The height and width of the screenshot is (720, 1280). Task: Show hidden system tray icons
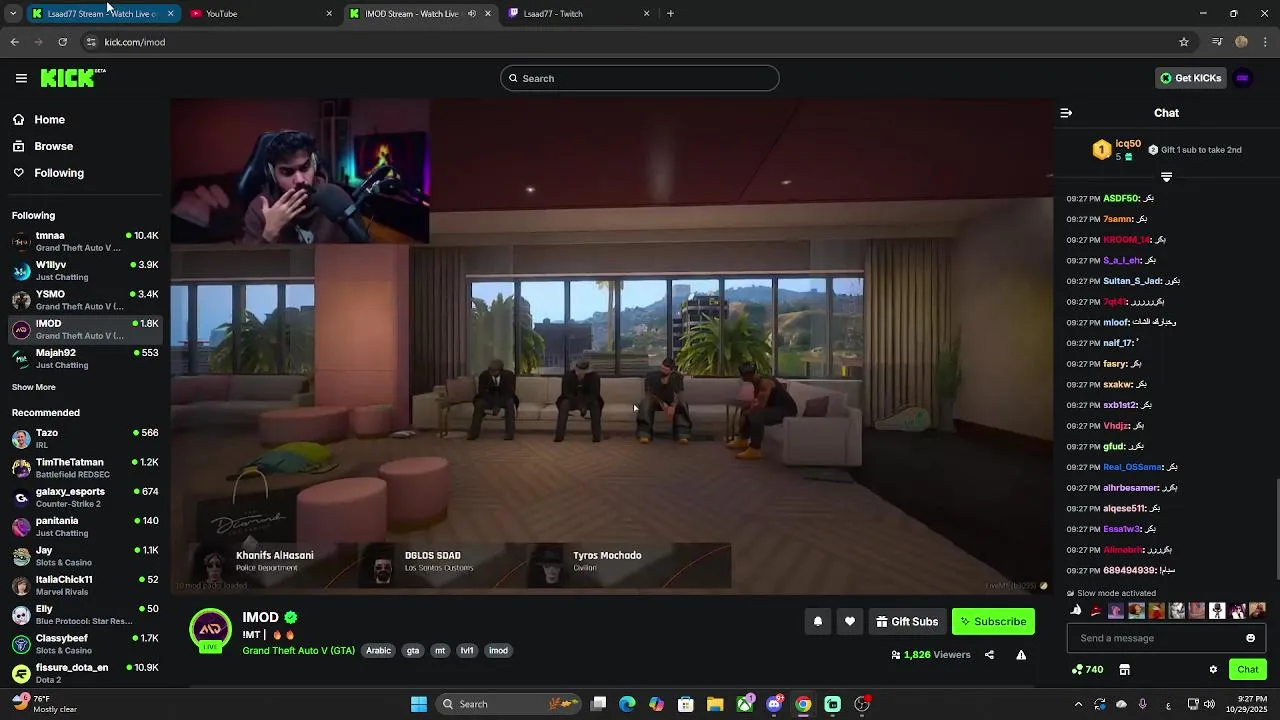[1078, 704]
